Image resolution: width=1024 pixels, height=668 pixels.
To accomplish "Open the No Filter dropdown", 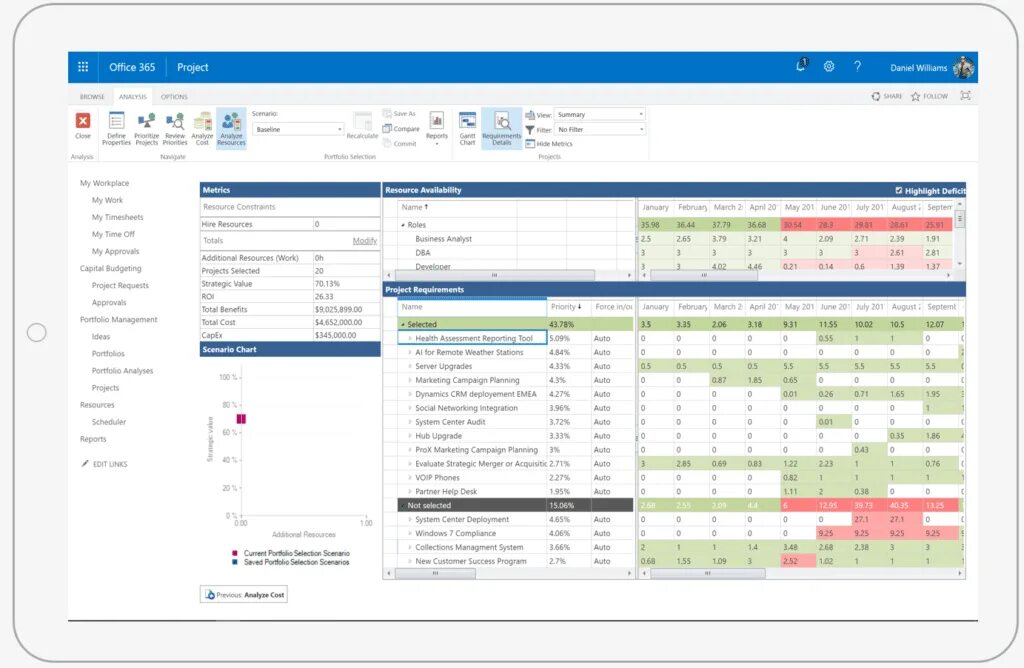I will click(x=600, y=129).
